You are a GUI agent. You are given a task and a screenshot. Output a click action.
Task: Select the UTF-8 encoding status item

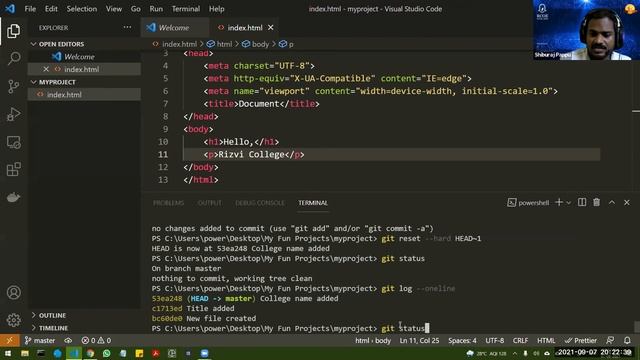(494, 340)
